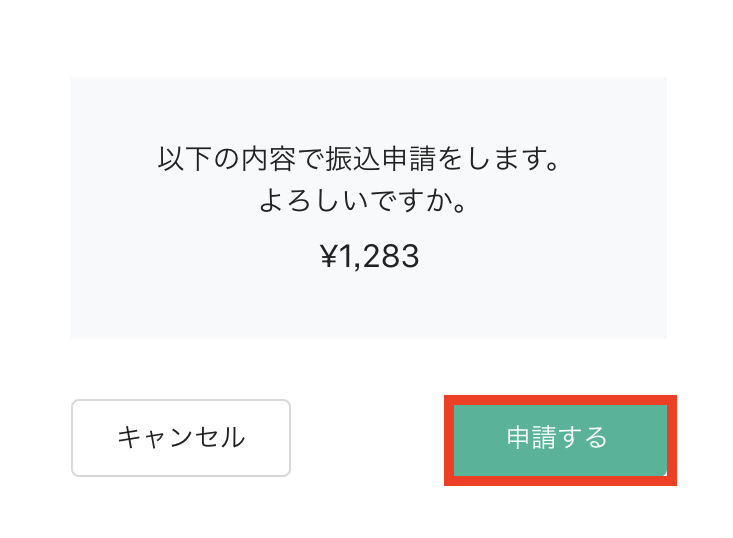Click the 申請する button

click(559, 439)
